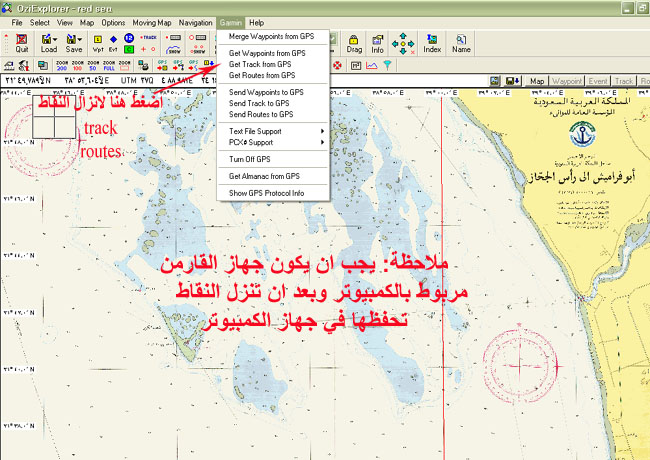Viewport: 650px width, 460px height.
Task: Choose Send Track to GPS
Action: pos(273,103)
